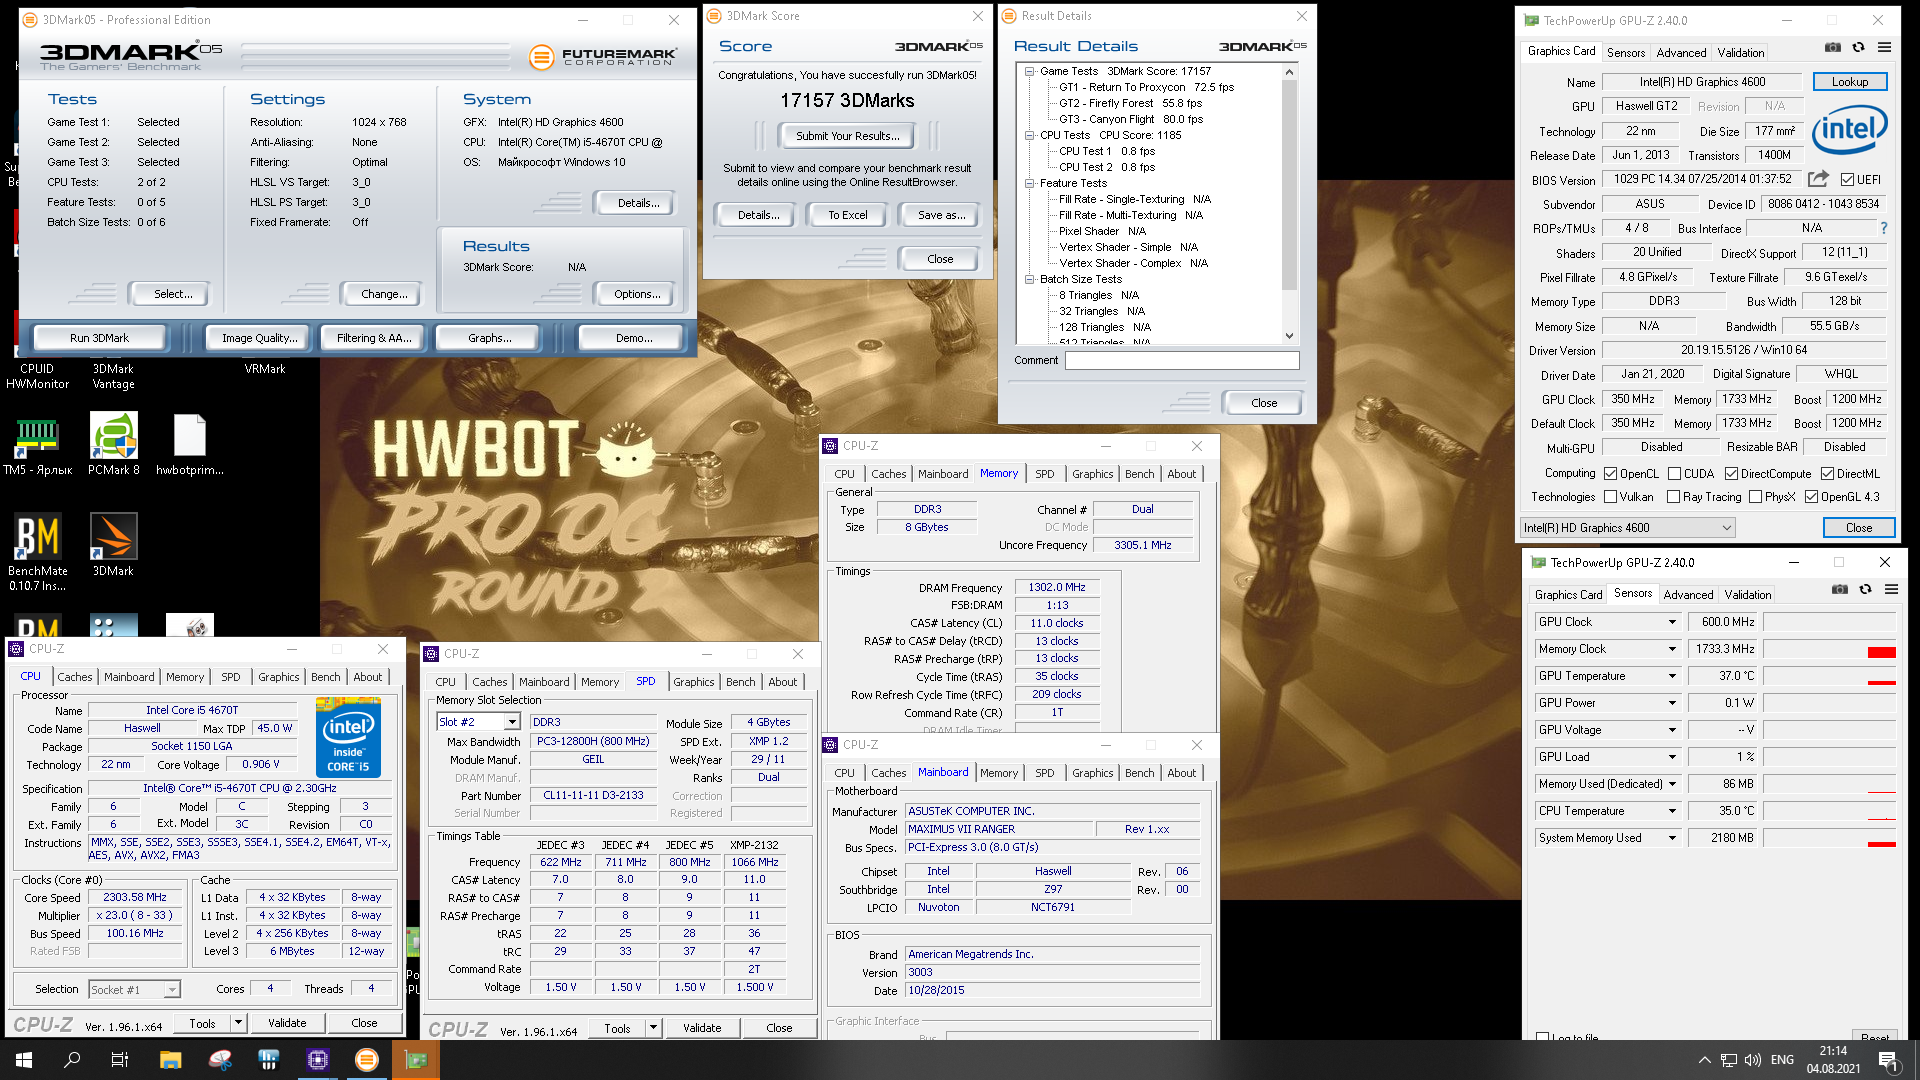Toggle Vulkan checkbox in GPU-Z
Image resolution: width=1920 pixels, height=1080 pixels.
(x=1610, y=497)
